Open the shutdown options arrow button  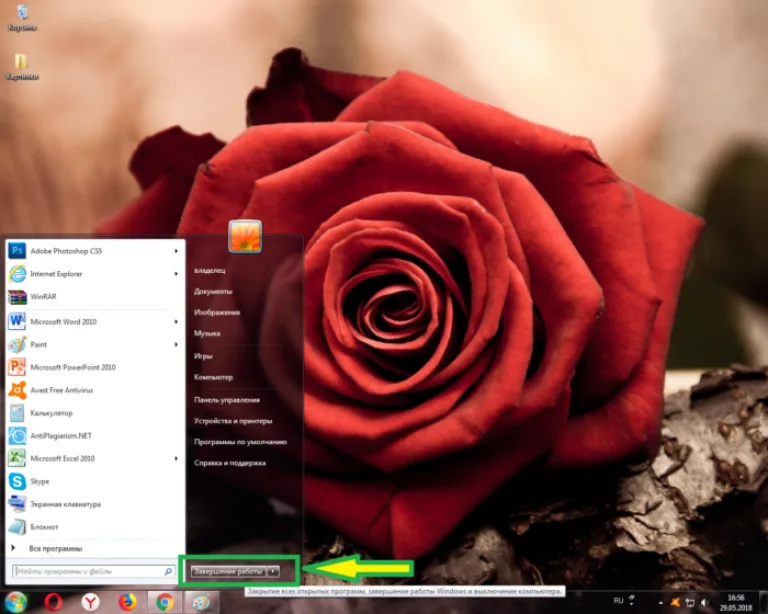(x=273, y=571)
